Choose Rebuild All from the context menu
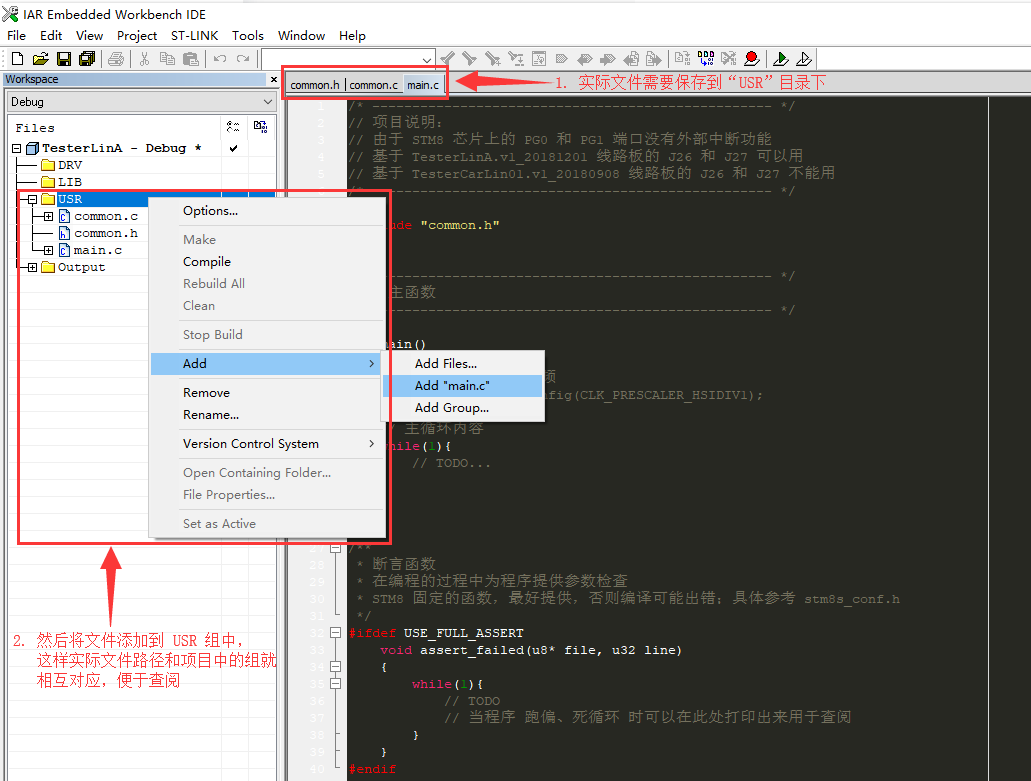This screenshot has height=781, width=1031. [214, 283]
